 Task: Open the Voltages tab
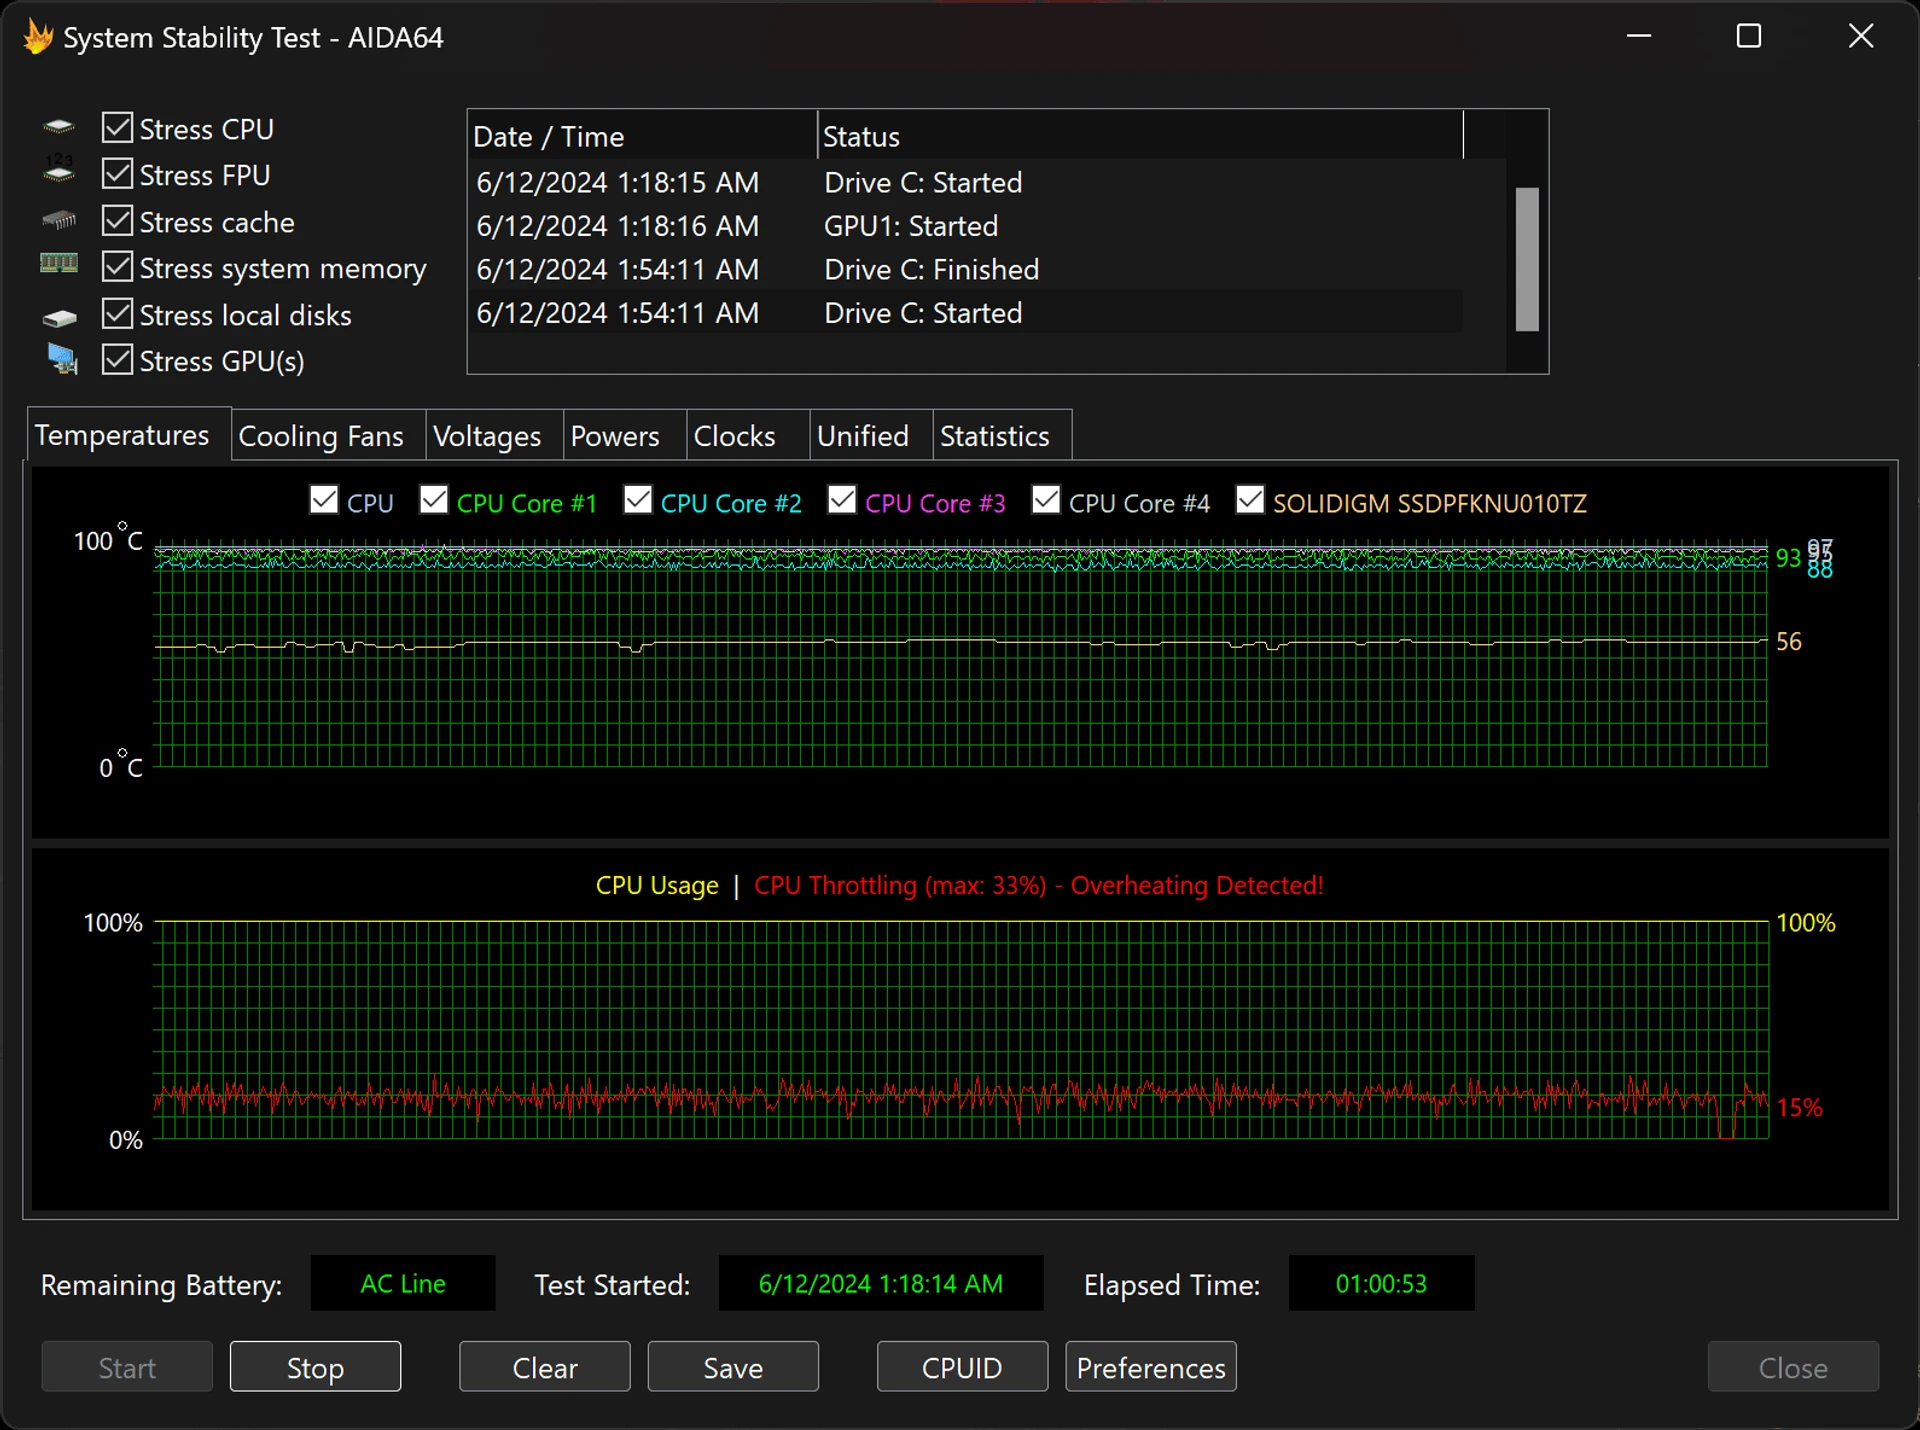pos(494,436)
